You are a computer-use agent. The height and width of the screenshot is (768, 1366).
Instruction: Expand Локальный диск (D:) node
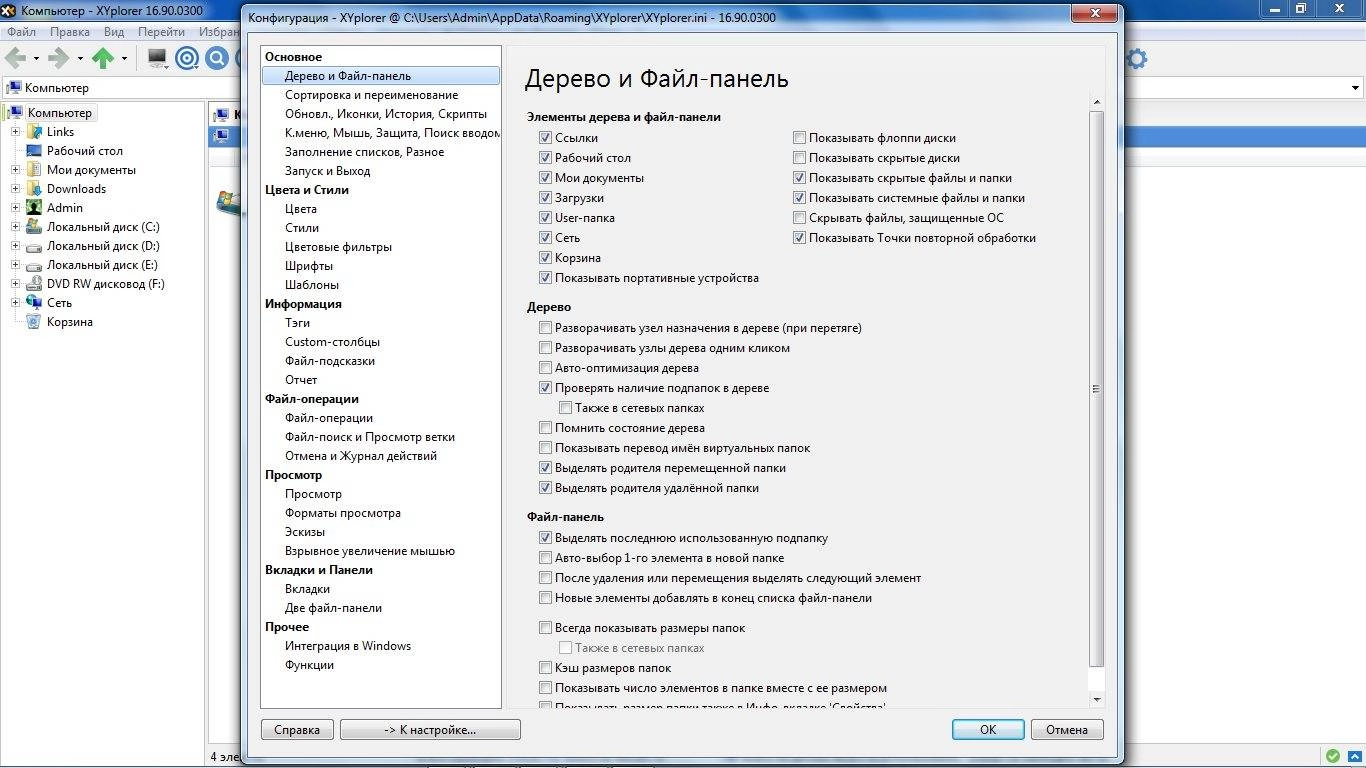tap(16, 246)
